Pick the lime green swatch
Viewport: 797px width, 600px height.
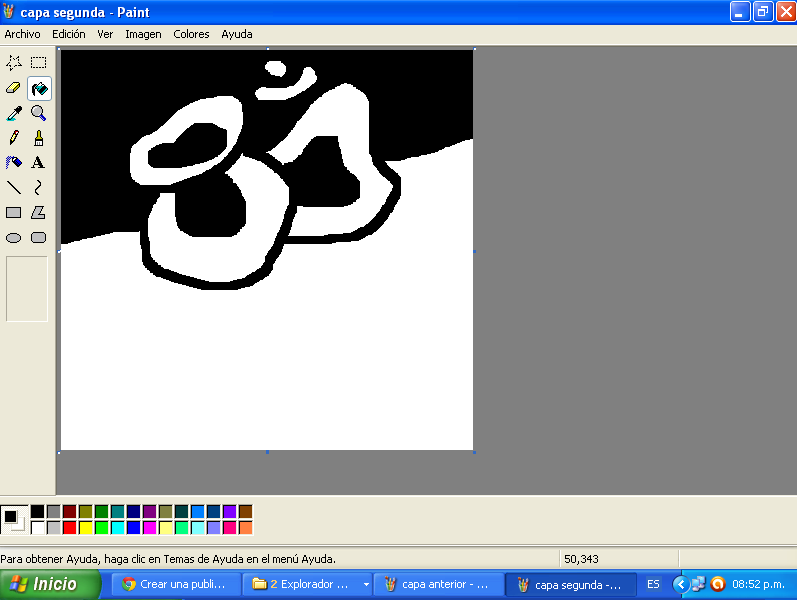pos(102,528)
